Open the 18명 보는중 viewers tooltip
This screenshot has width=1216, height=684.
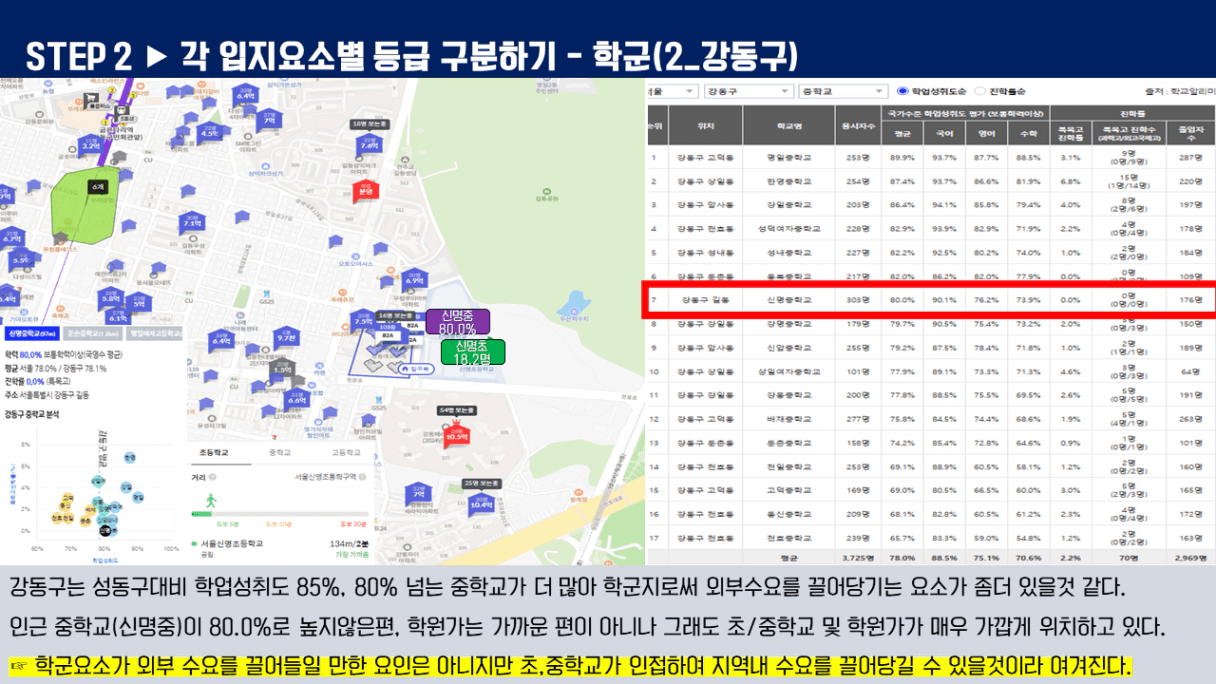click(x=370, y=124)
